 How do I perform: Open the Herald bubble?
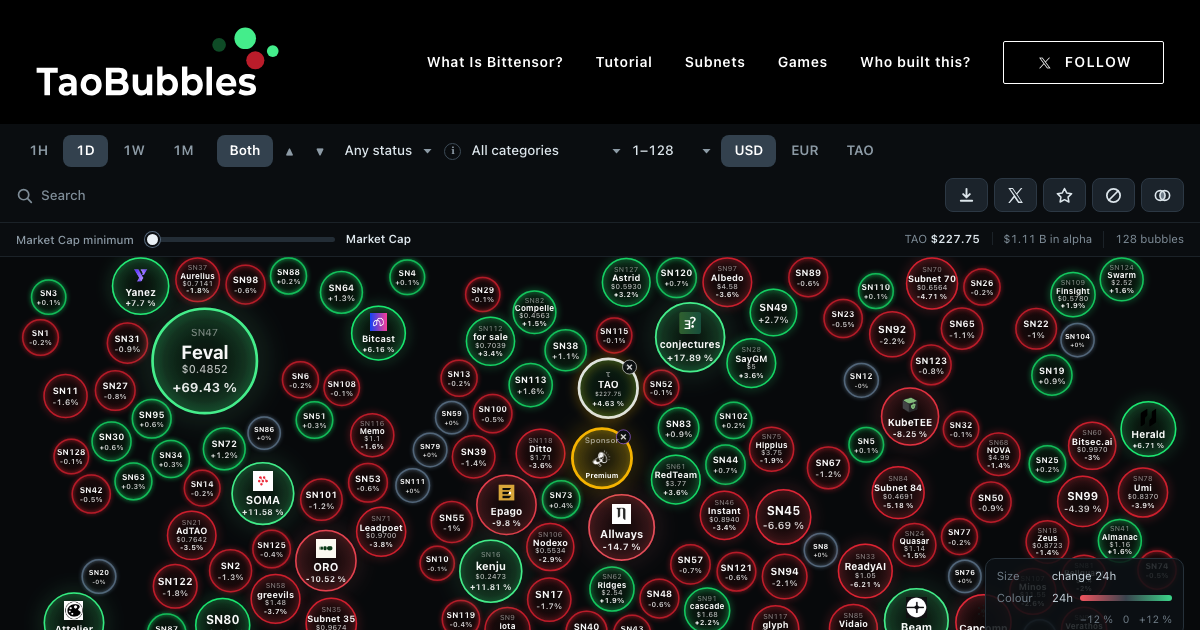1148,428
